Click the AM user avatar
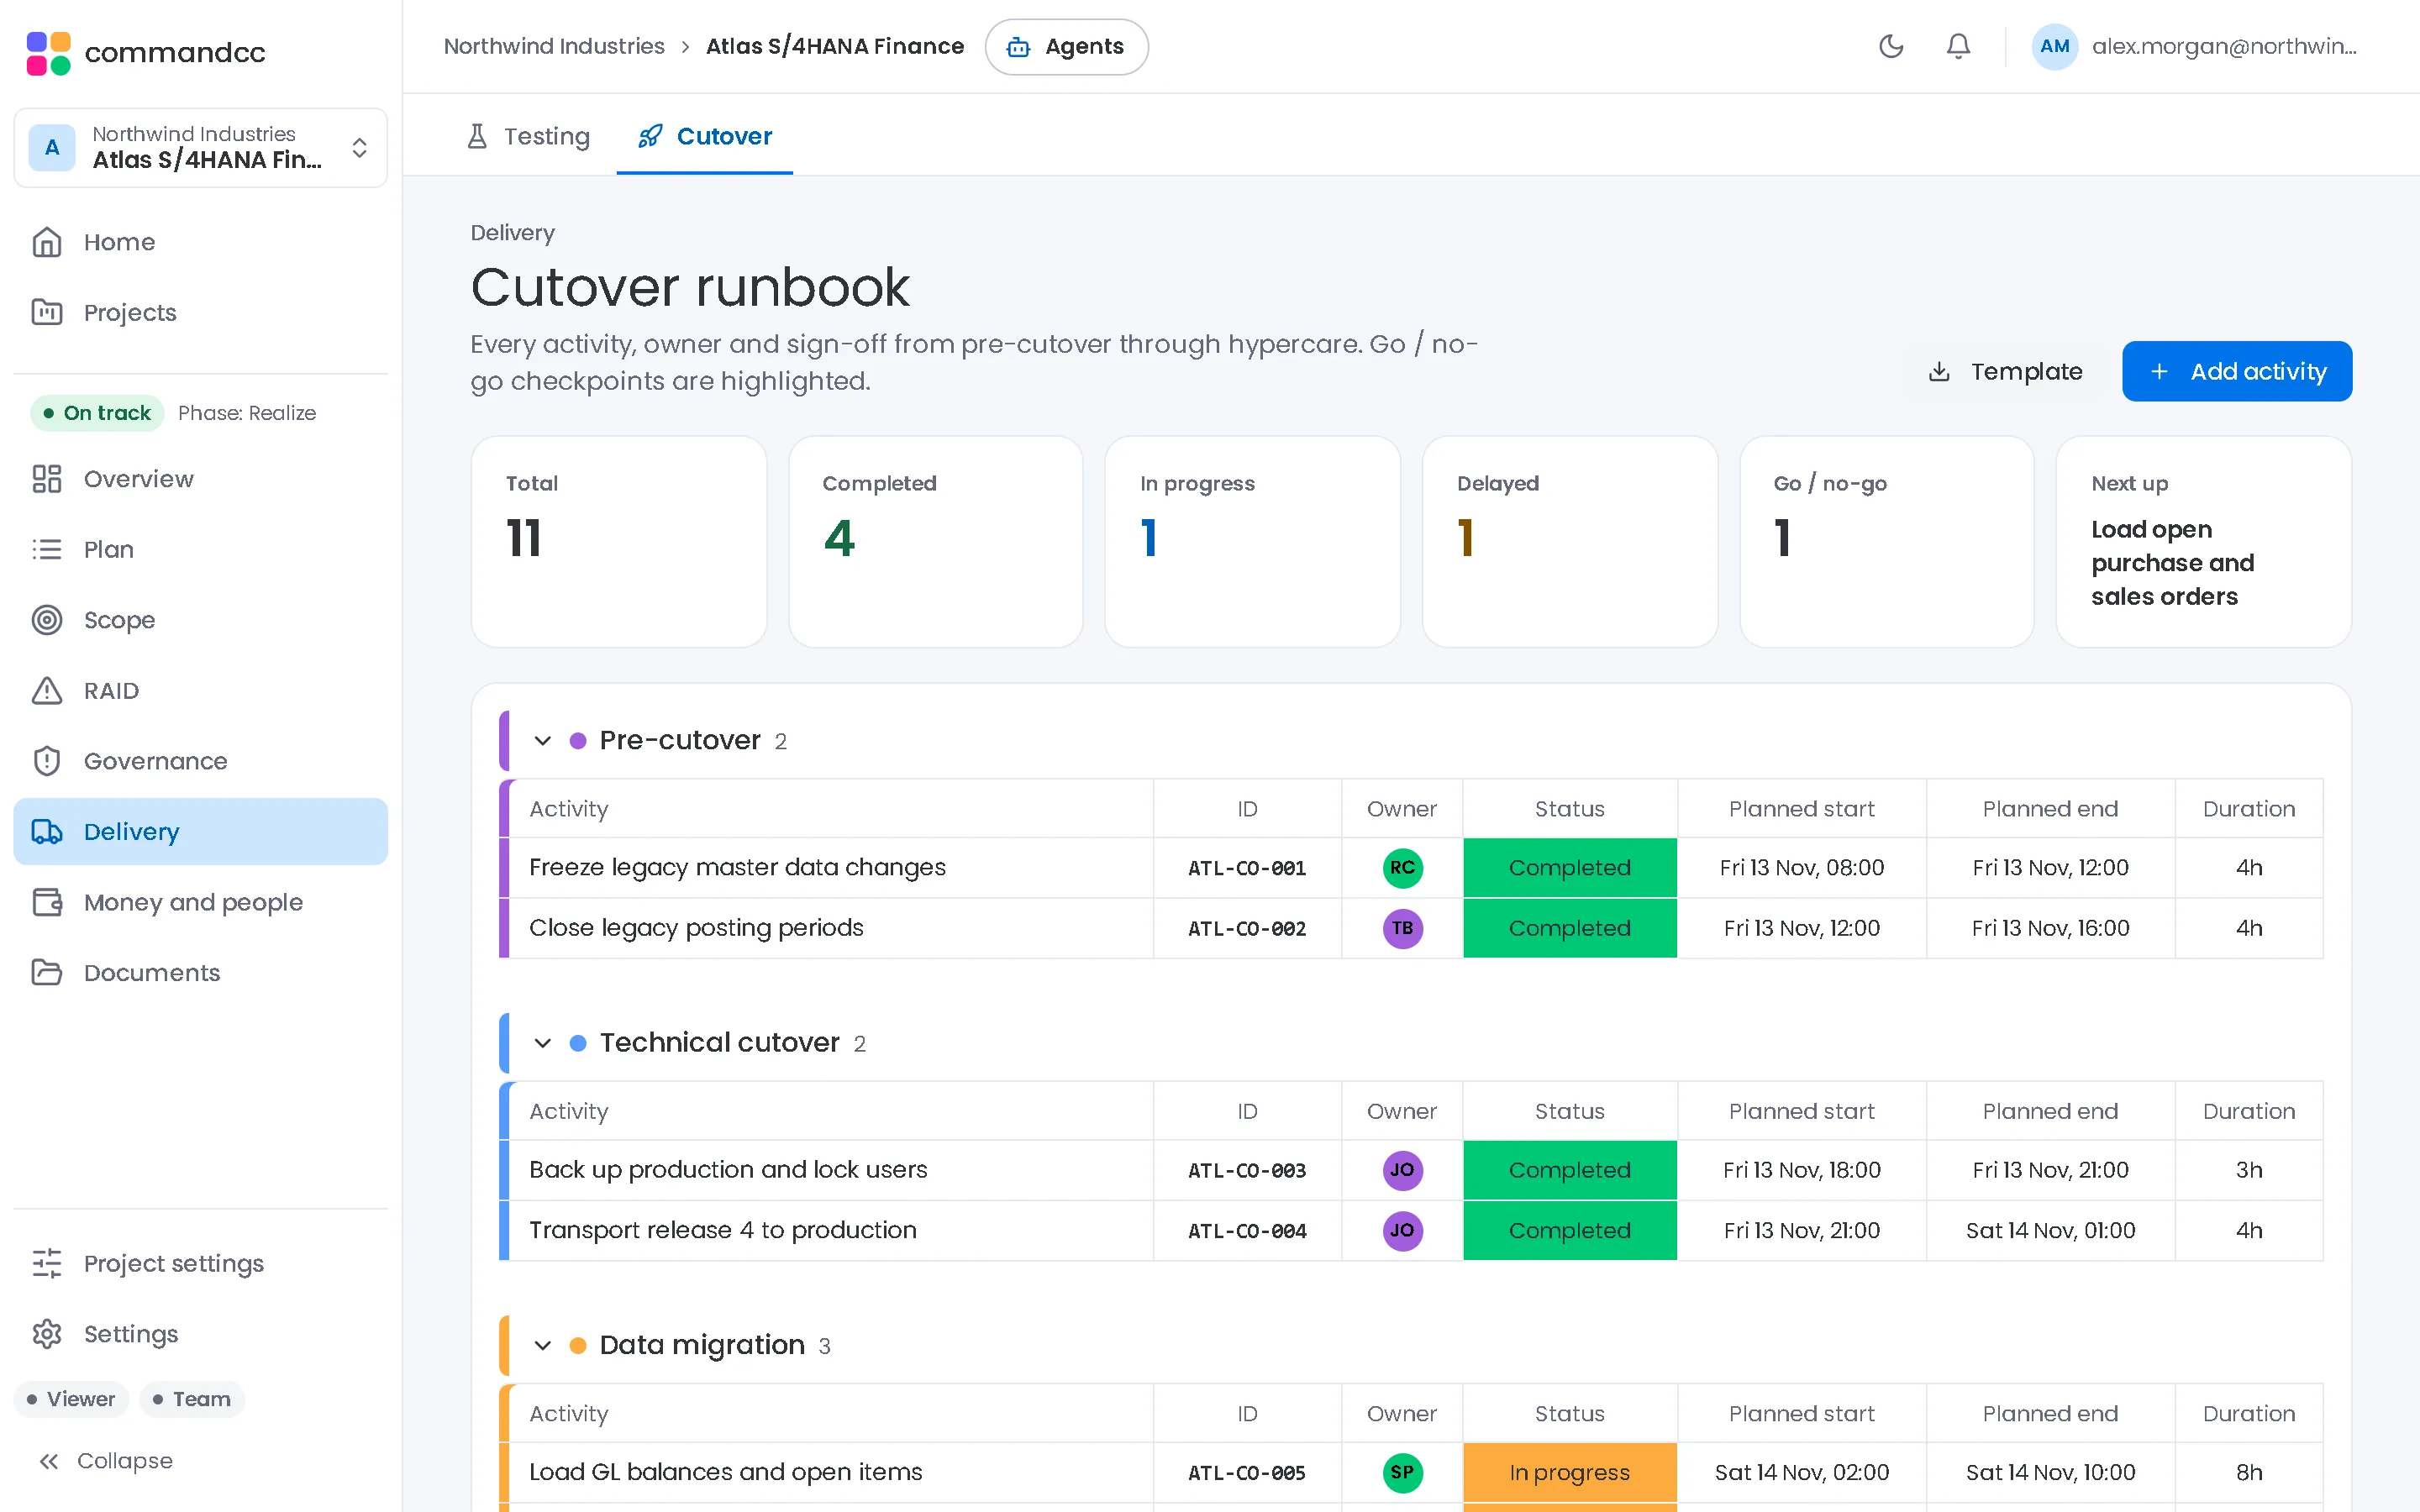Viewport: 2420px width, 1512px height. 2054,46
